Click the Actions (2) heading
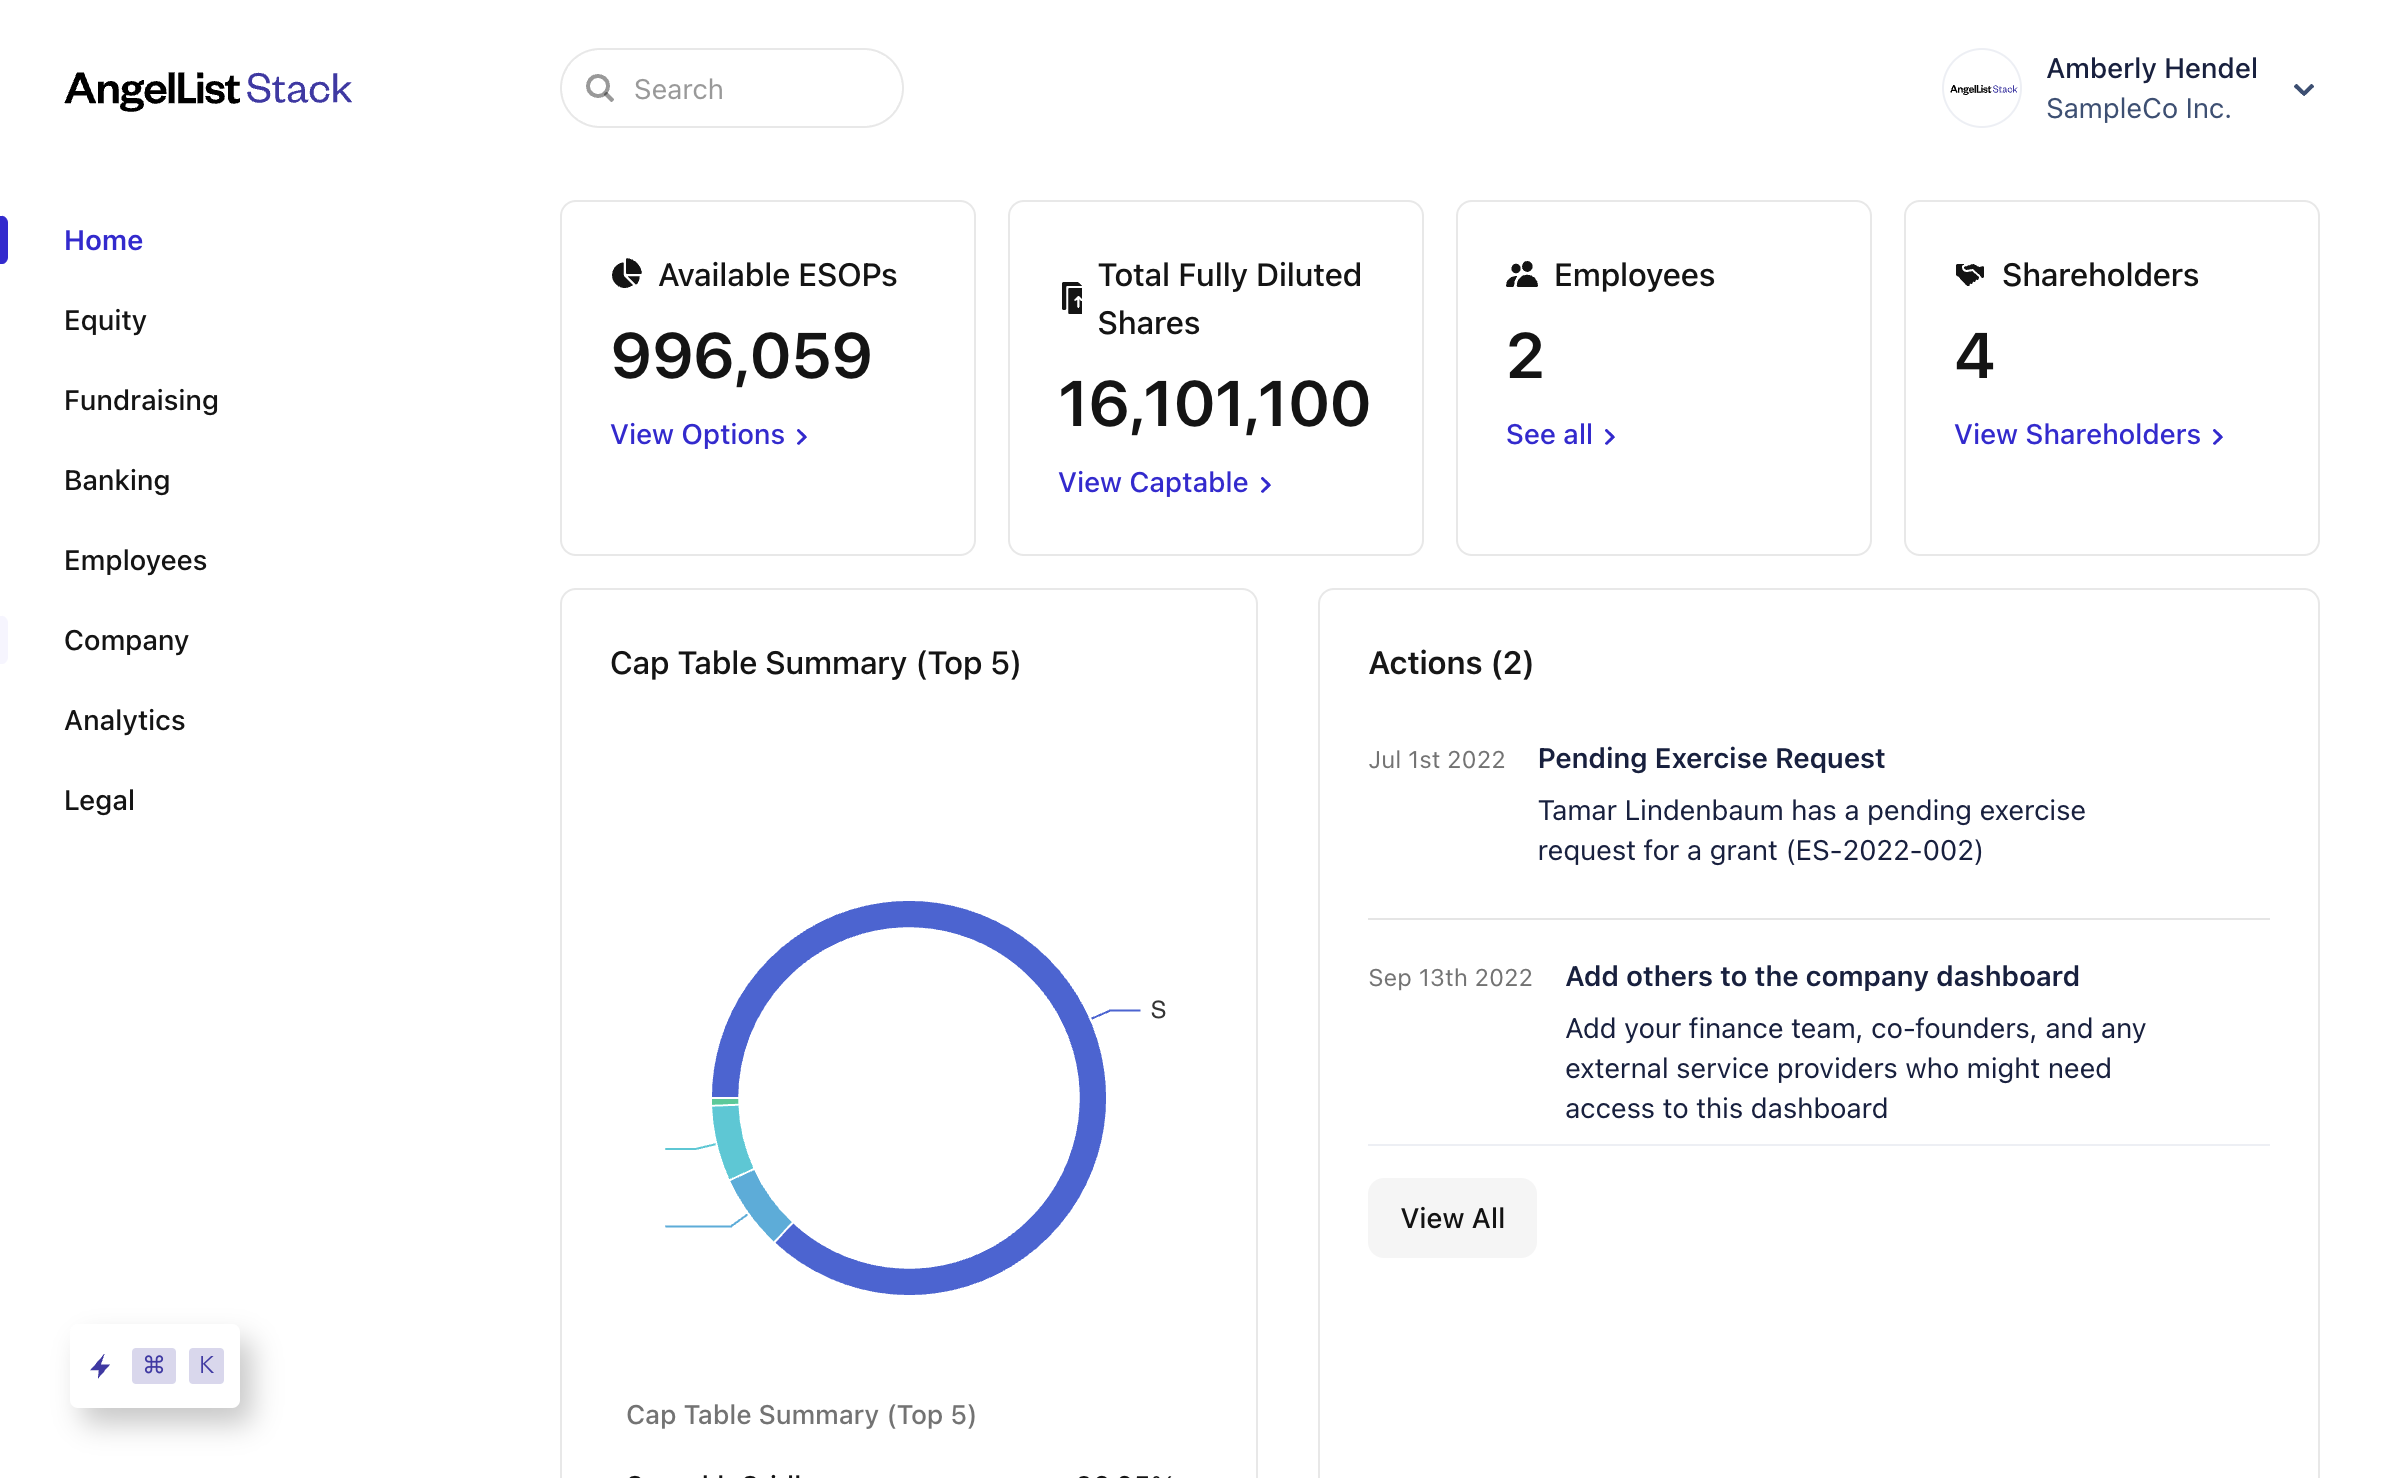 coord(1450,663)
